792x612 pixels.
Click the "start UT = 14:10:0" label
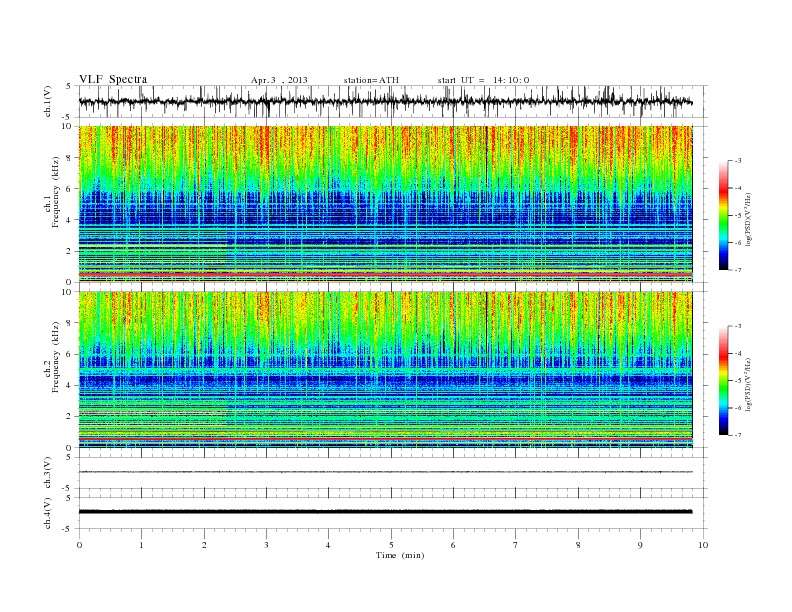coord(483,80)
